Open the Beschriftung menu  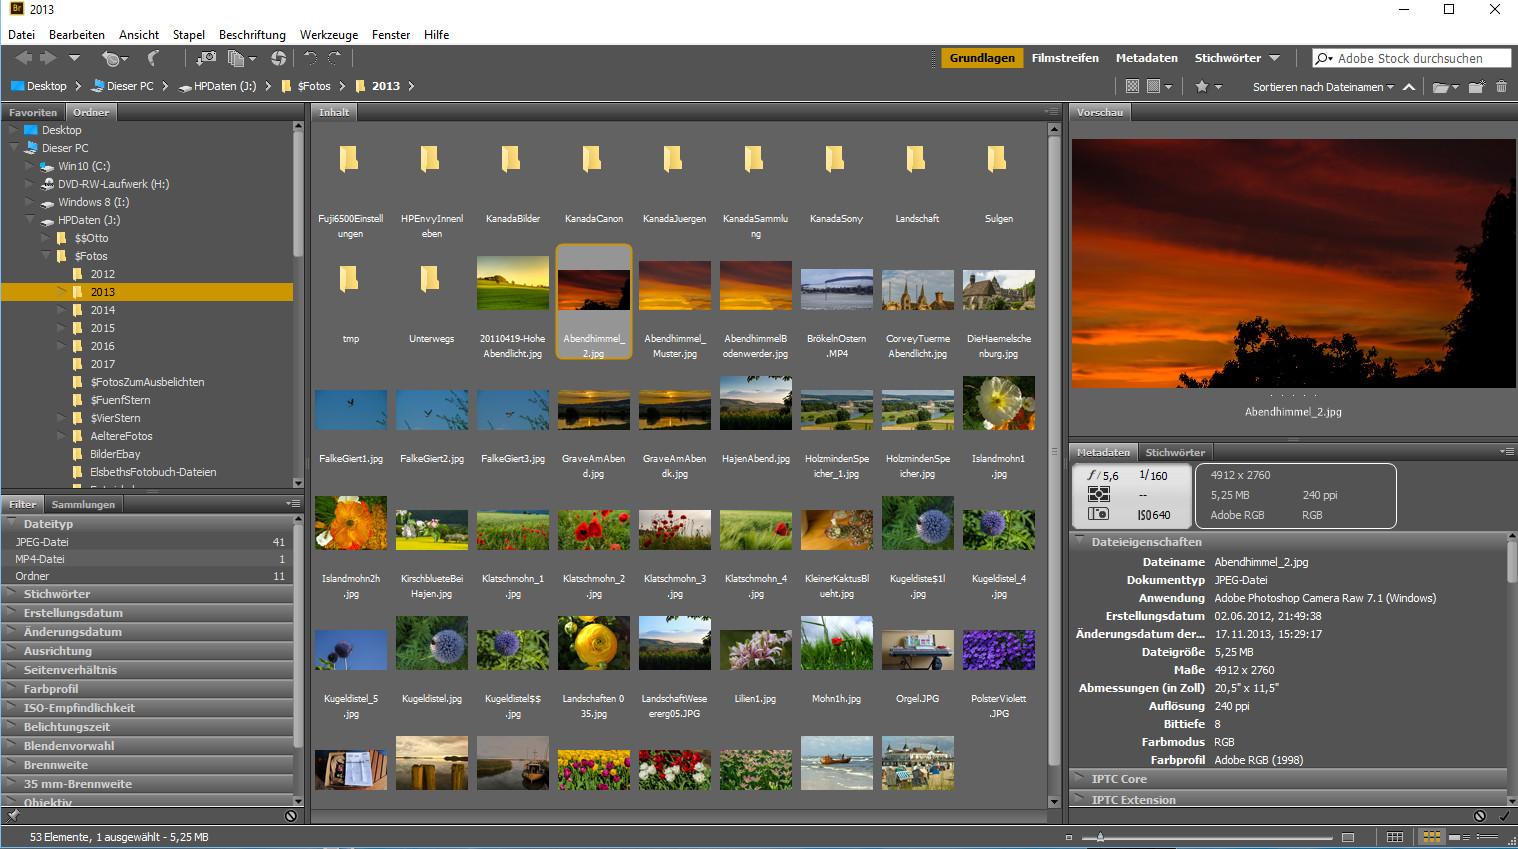252,35
